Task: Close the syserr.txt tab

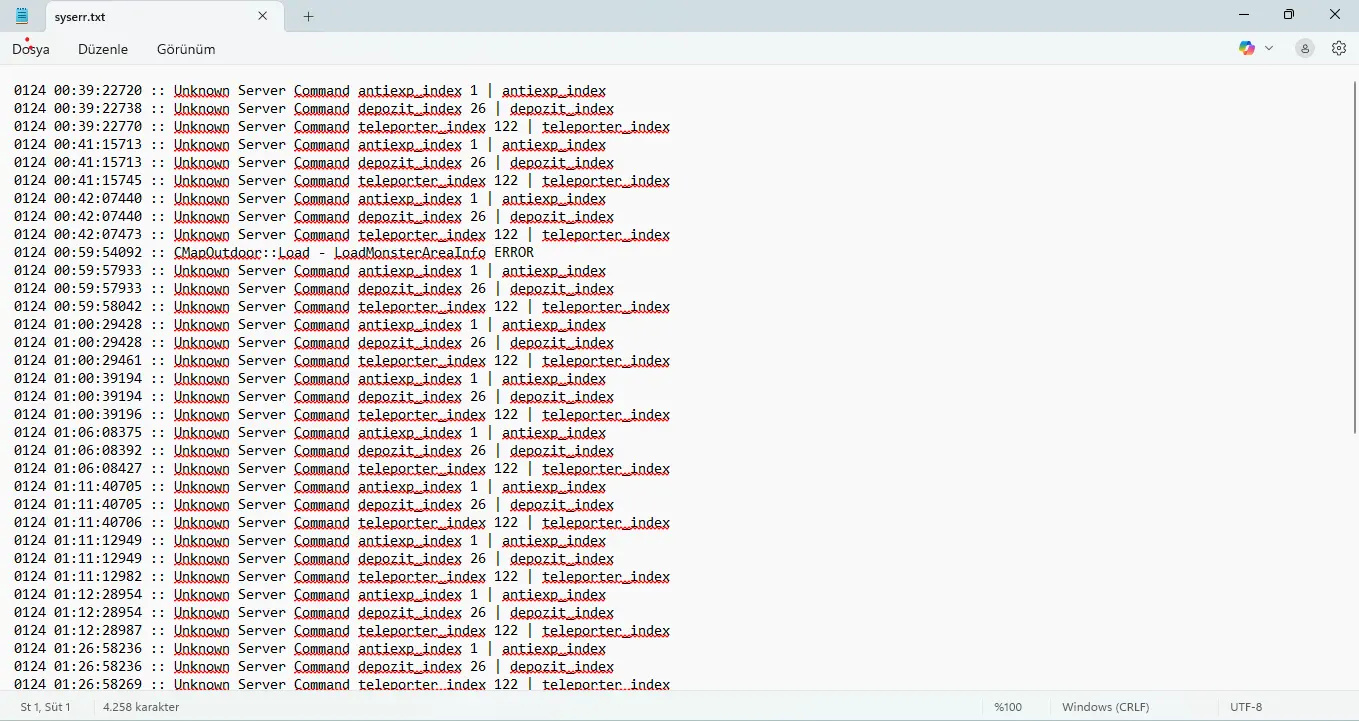Action: (263, 16)
